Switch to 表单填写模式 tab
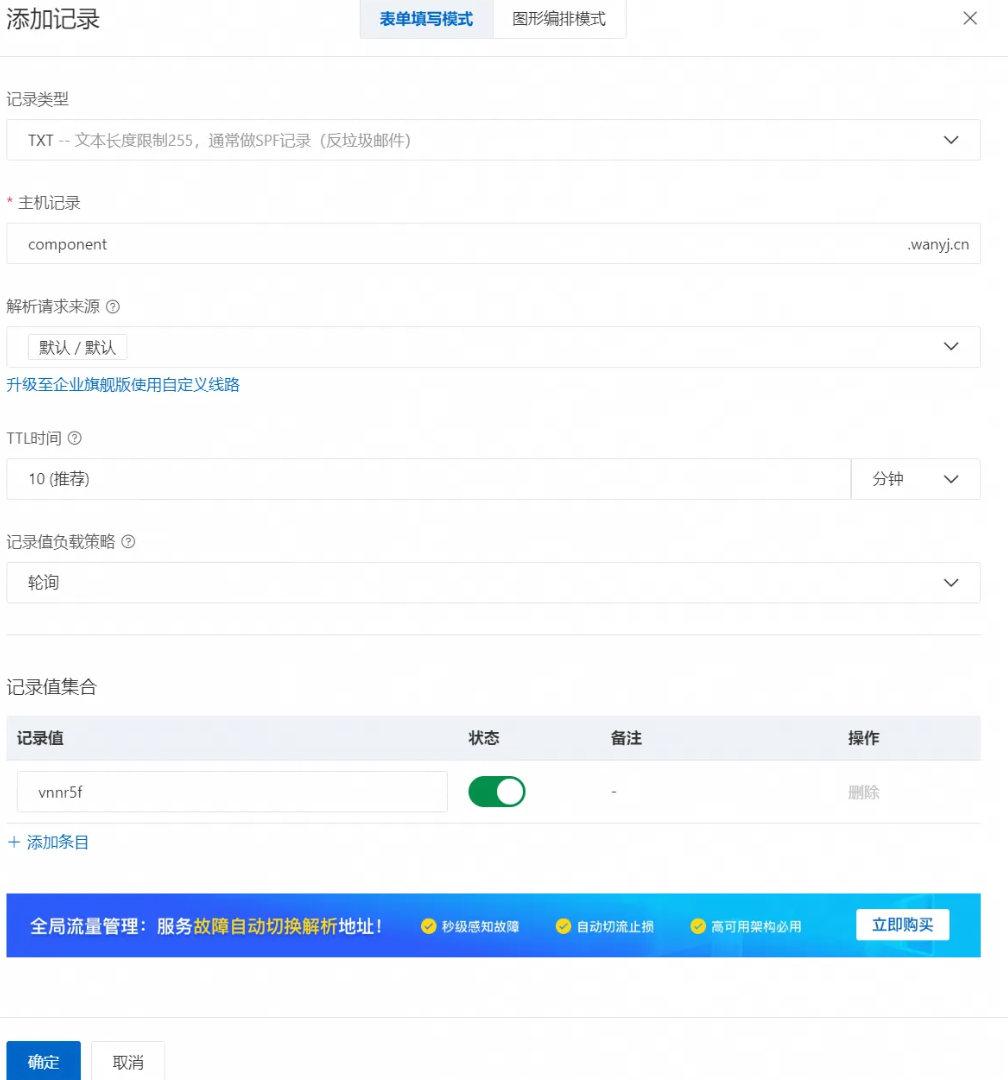Viewport: 1008px width, 1080px height. (427, 19)
